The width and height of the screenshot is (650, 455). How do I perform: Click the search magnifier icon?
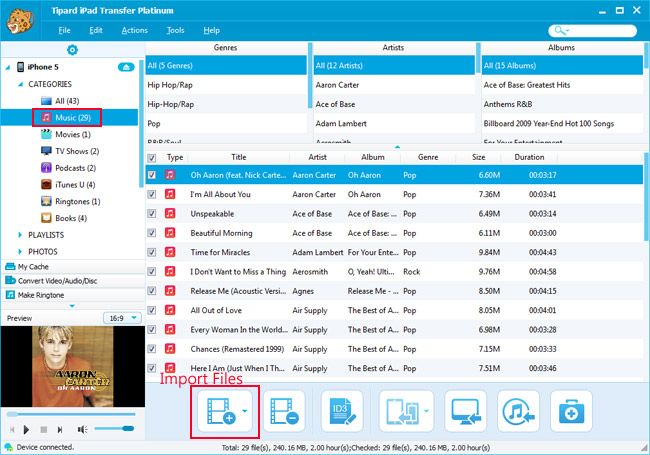point(560,30)
